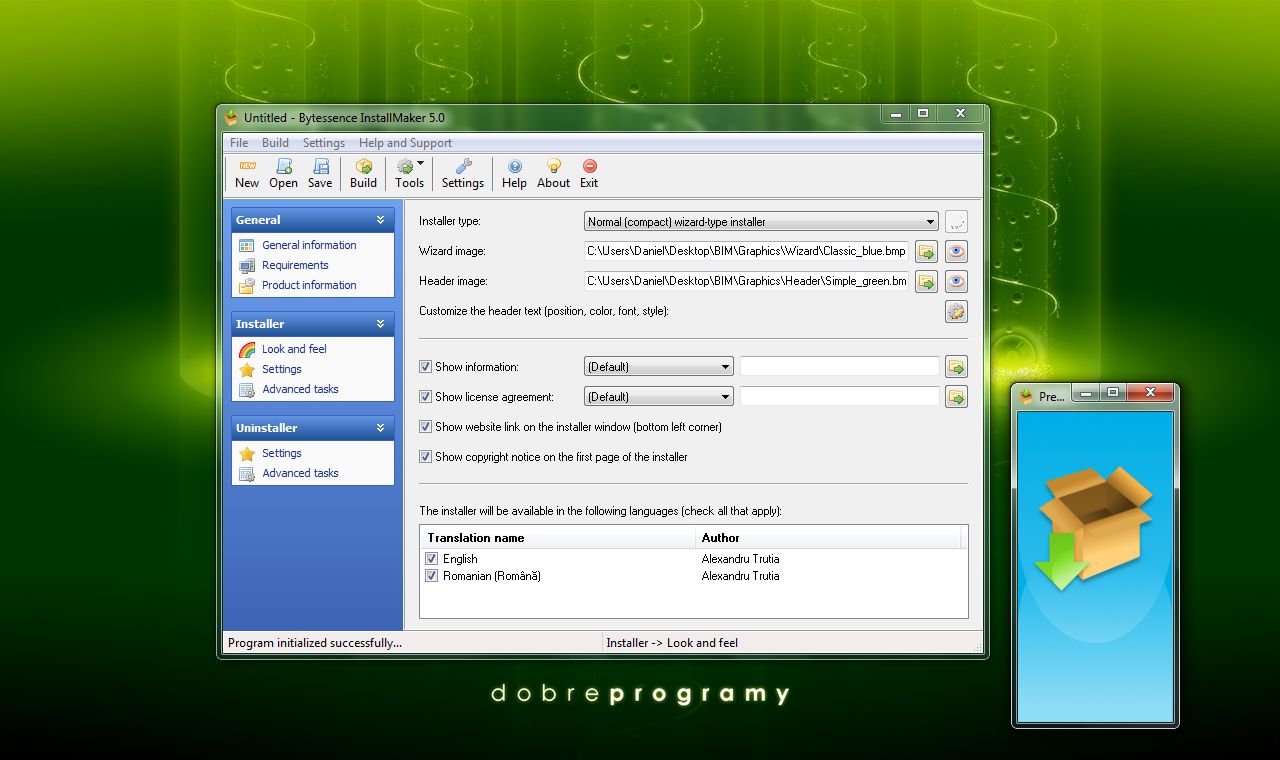Collapse the General sidebar section
This screenshot has height=760, width=1280.
point(380,220)
